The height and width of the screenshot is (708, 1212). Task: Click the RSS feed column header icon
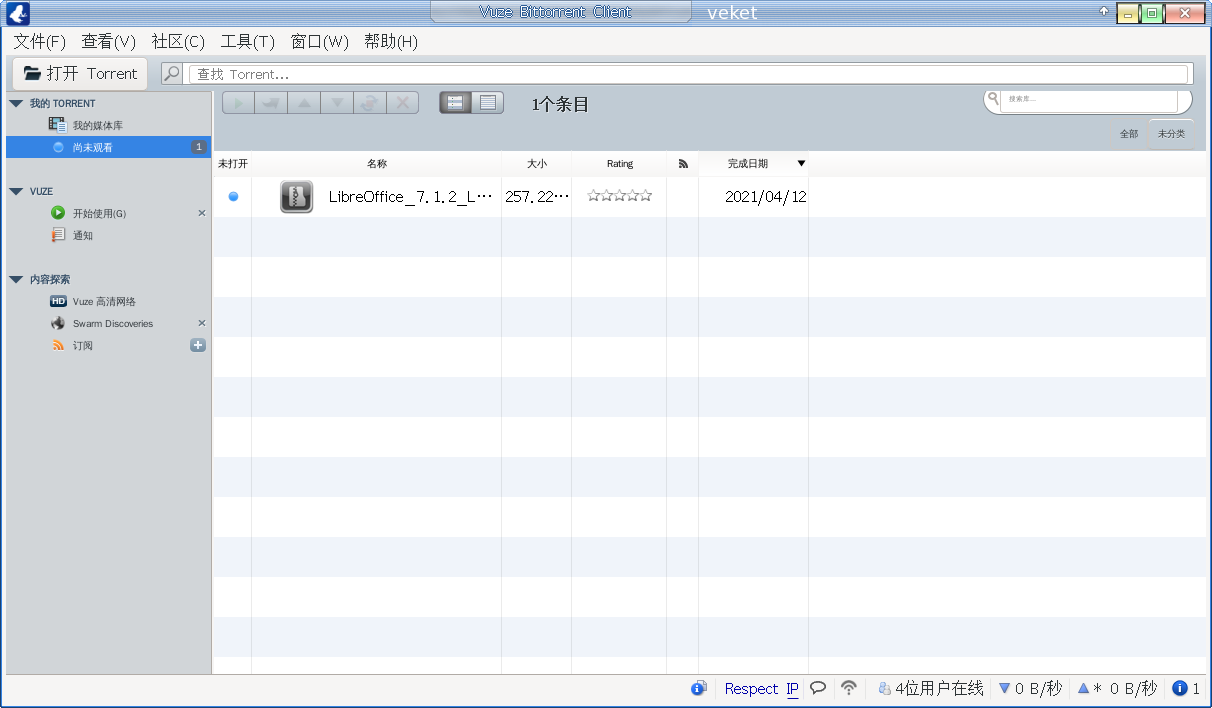[683, 163]
